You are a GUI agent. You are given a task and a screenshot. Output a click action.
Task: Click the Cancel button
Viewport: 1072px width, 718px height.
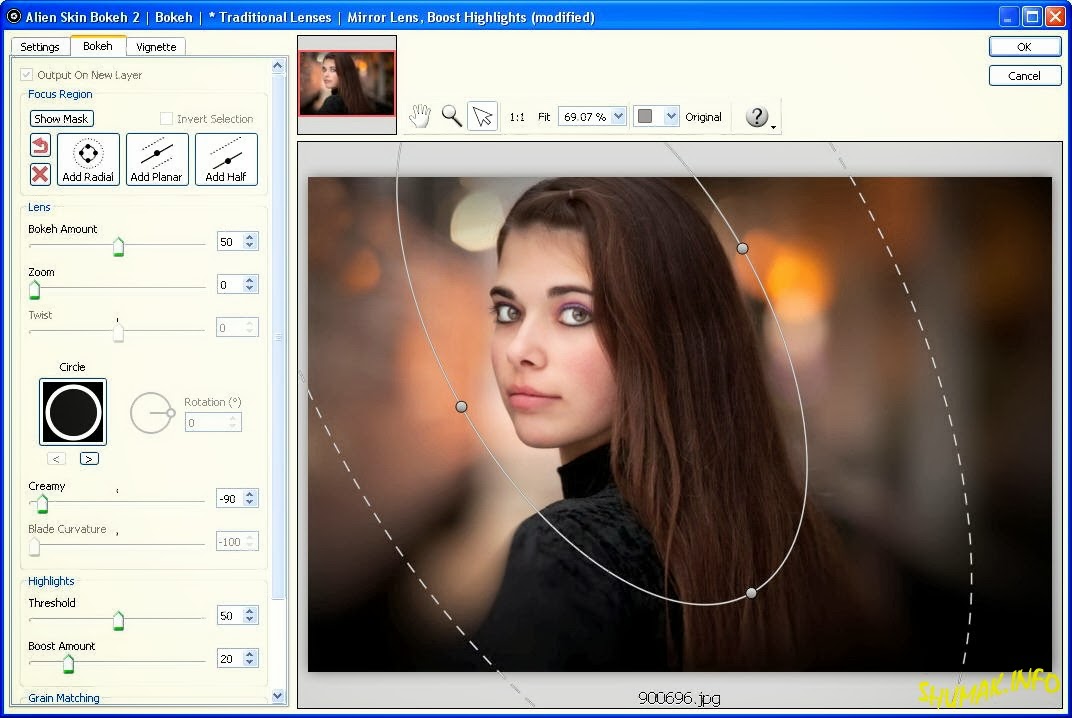1024,75
